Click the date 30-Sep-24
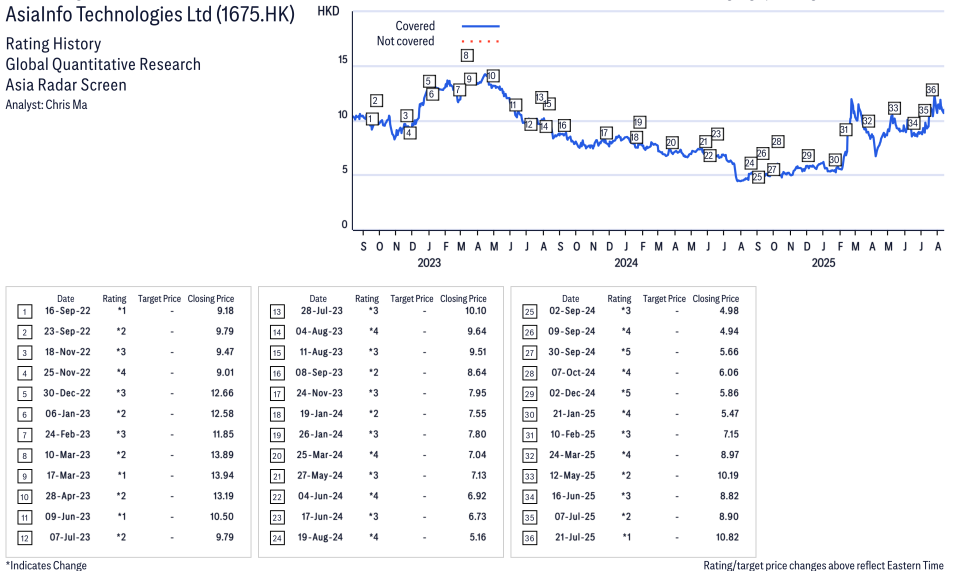The width and height of the screenshot is (955, 571). point(572,352)
